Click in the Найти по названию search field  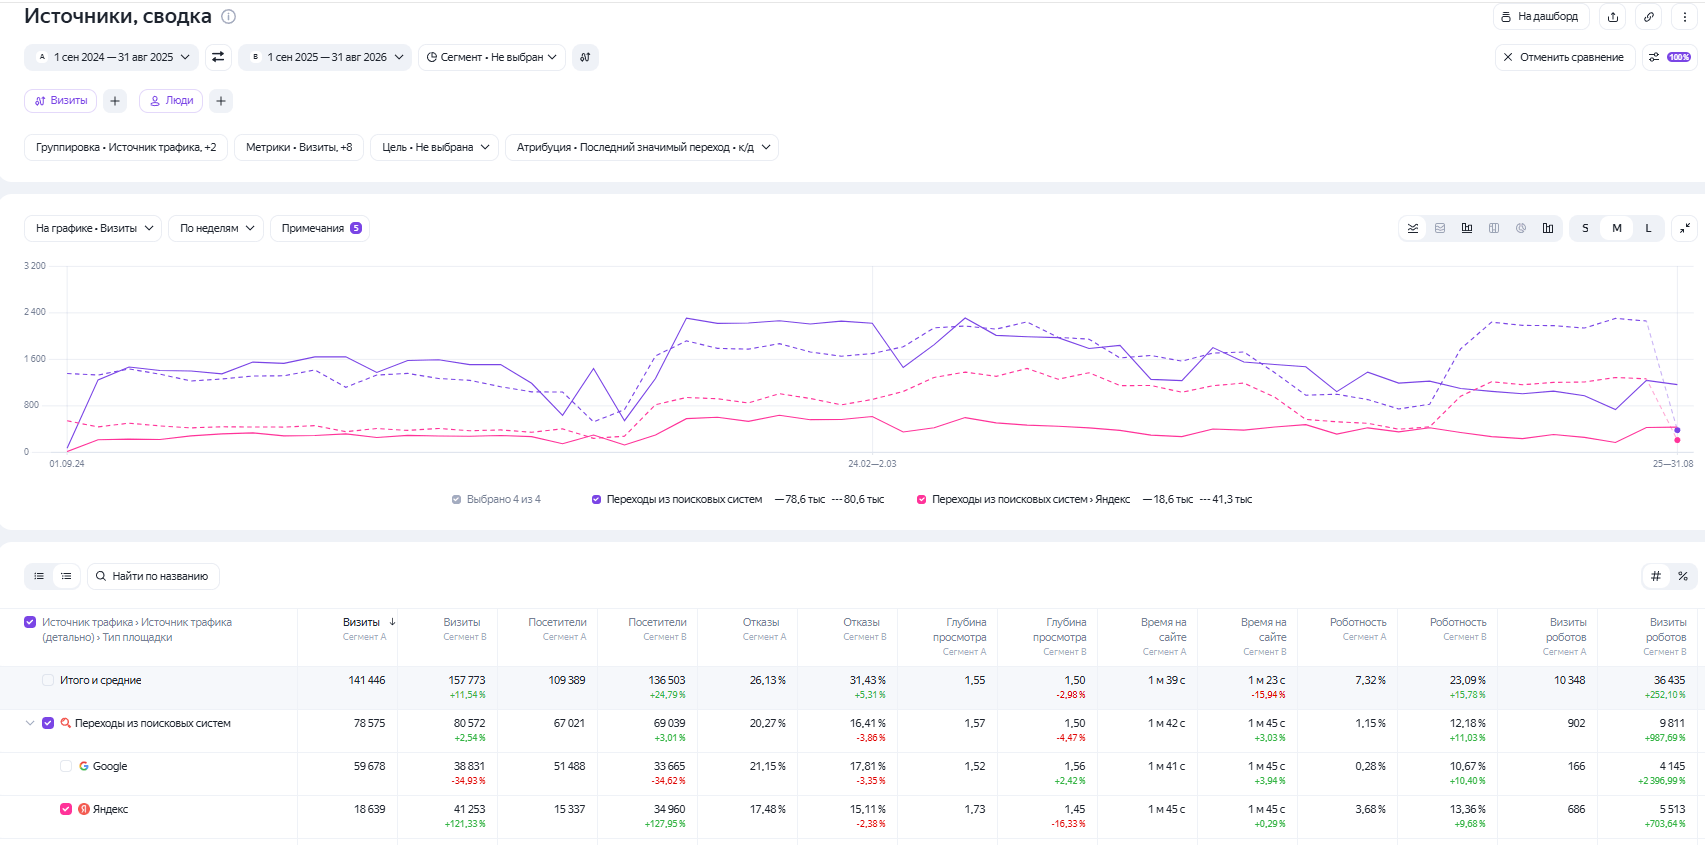click(154, 576)
